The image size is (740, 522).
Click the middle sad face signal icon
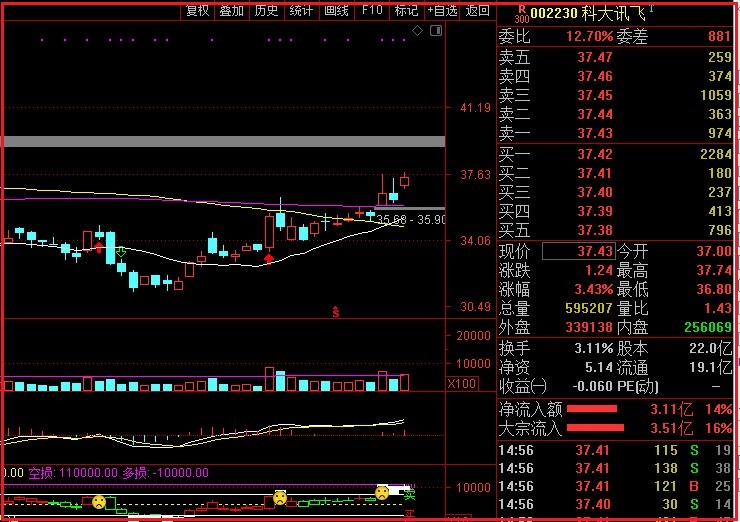click(281, 497)
